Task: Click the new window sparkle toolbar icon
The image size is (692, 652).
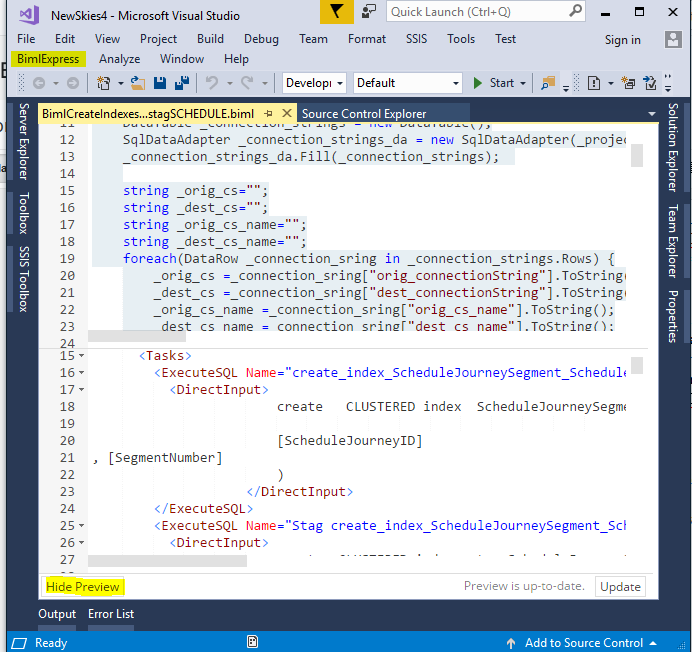Action: tap(628, 83)
